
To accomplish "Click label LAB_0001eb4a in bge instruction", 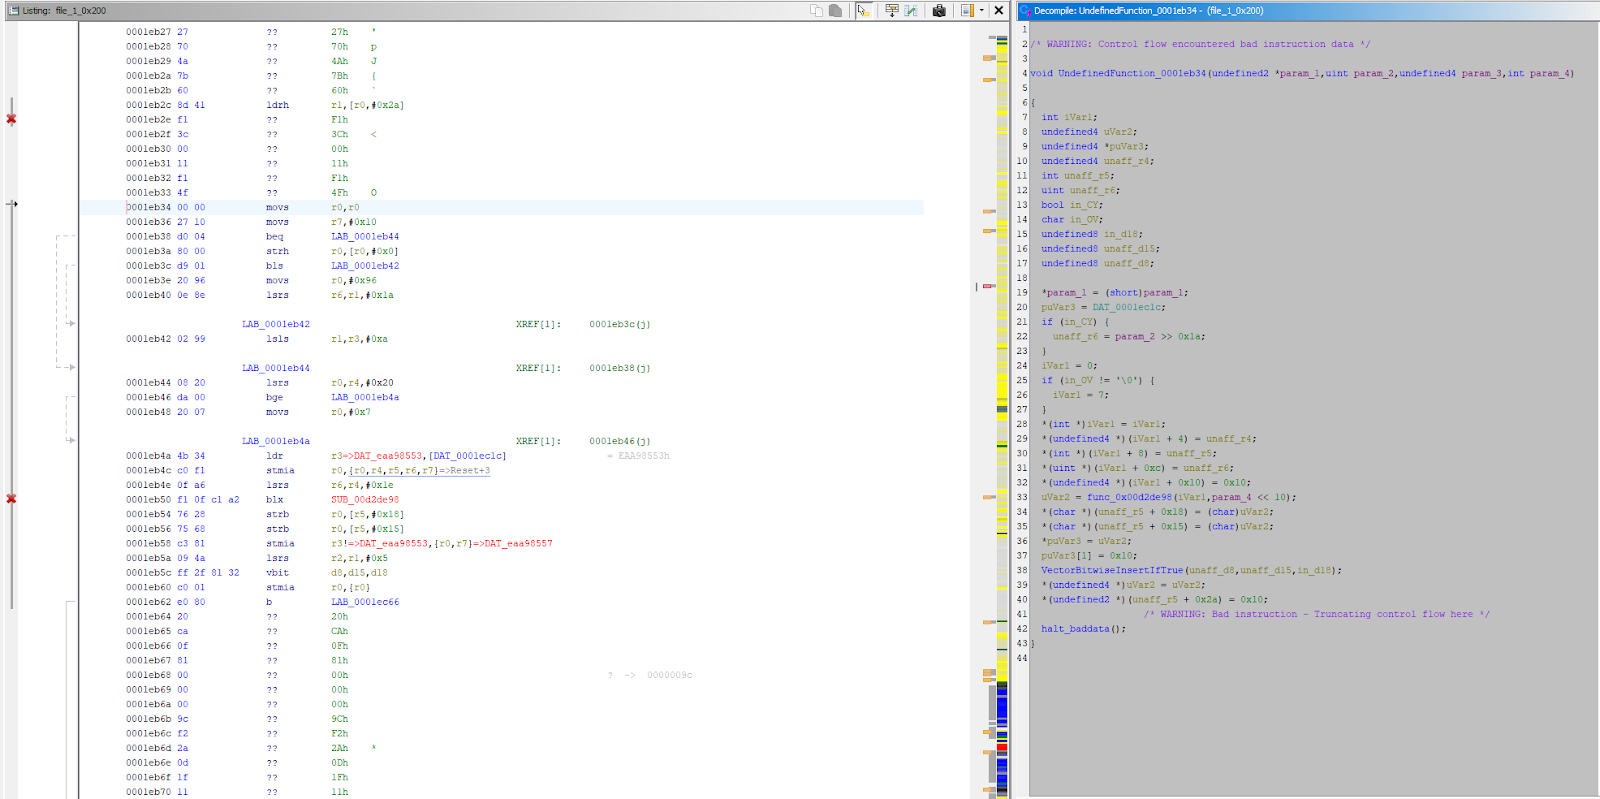I will (x=365, y=397).
